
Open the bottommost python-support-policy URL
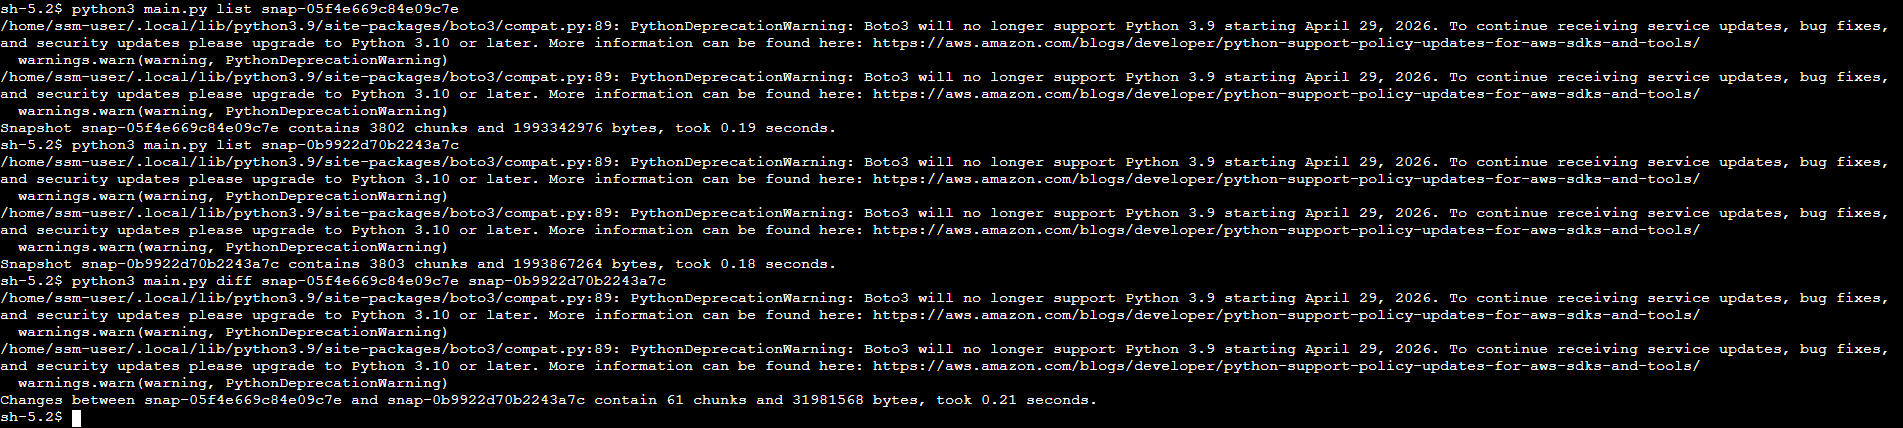(1285, 366)
